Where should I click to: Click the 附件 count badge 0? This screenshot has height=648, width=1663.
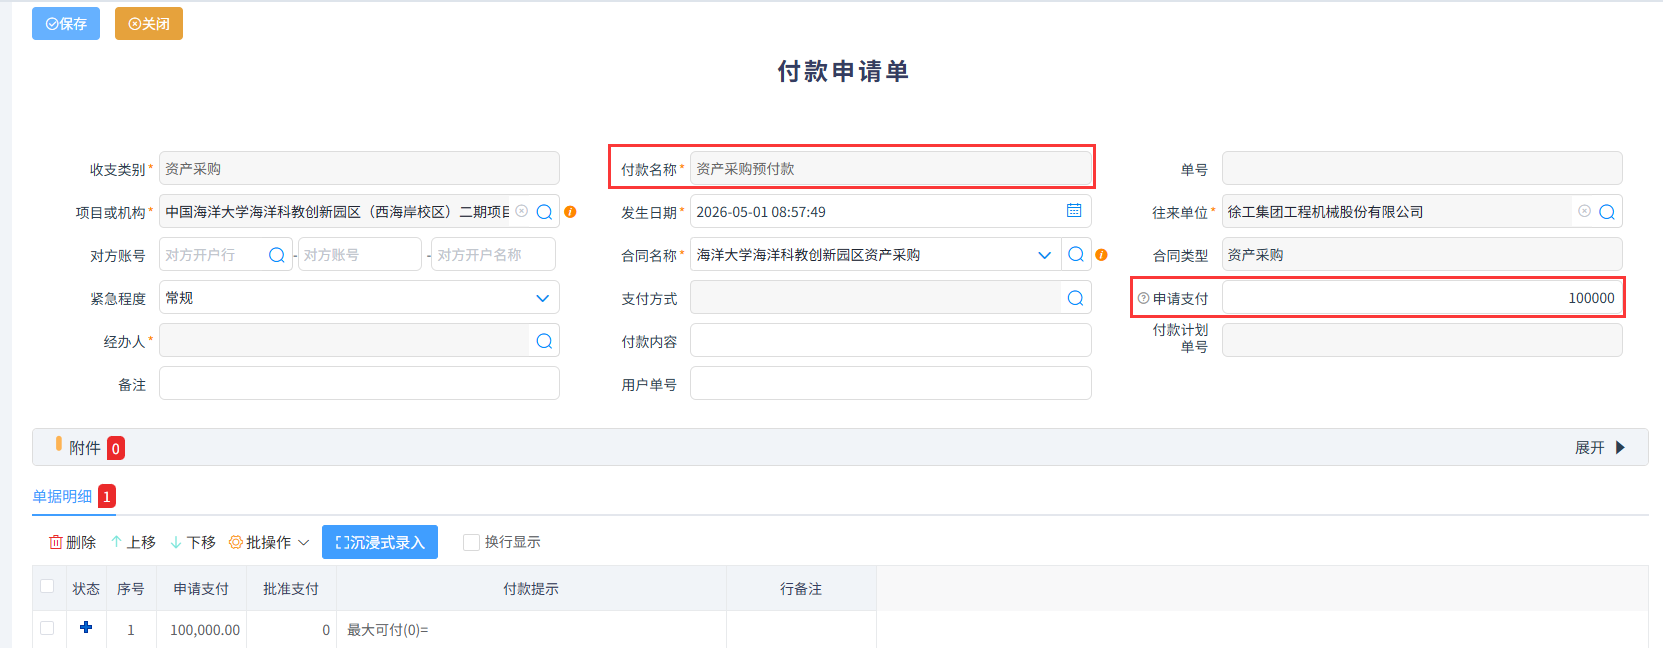pyautogui.click(x=116, y=448)
